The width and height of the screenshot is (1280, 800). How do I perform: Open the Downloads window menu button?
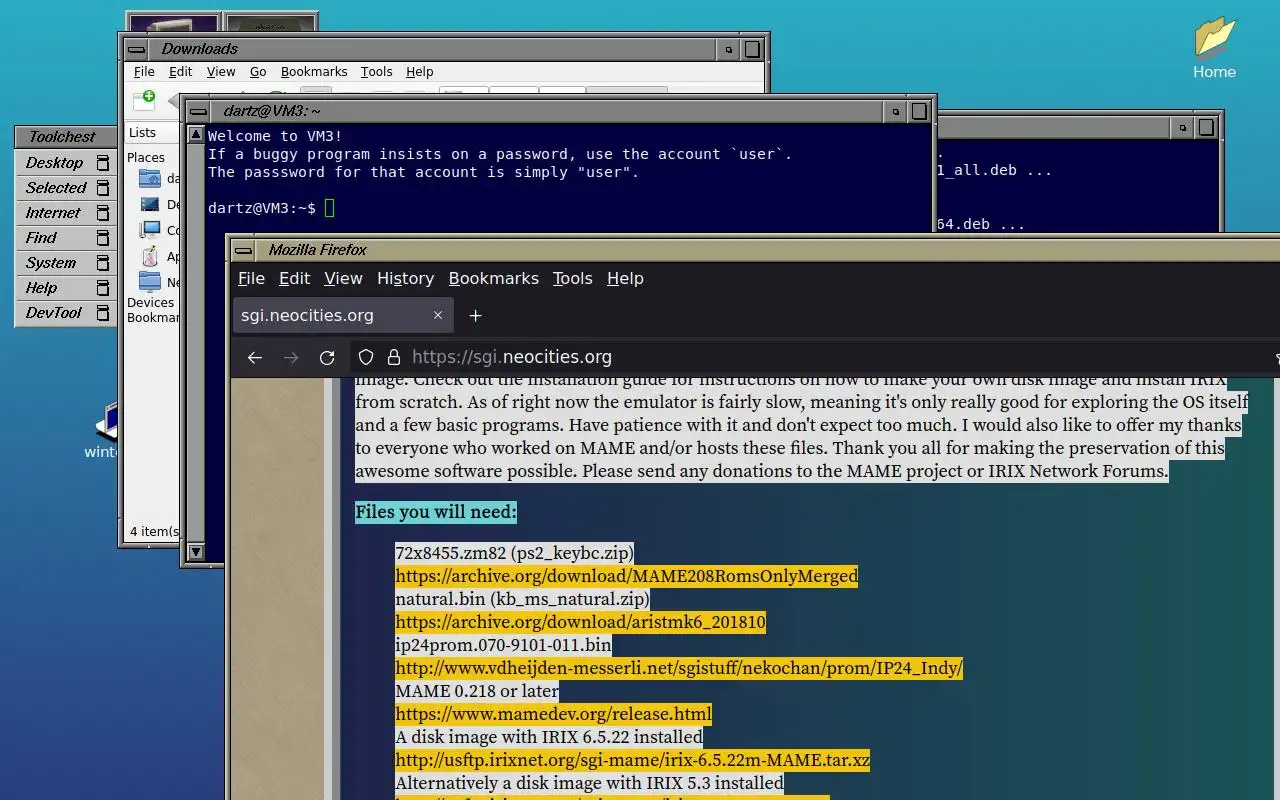(x=137, y=49)
